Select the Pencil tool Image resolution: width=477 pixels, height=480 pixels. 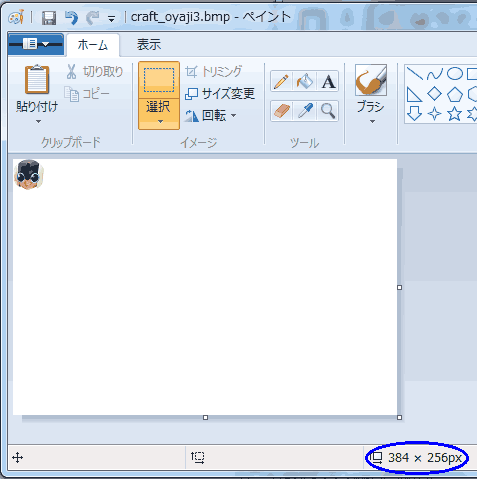tap(281, 81)
